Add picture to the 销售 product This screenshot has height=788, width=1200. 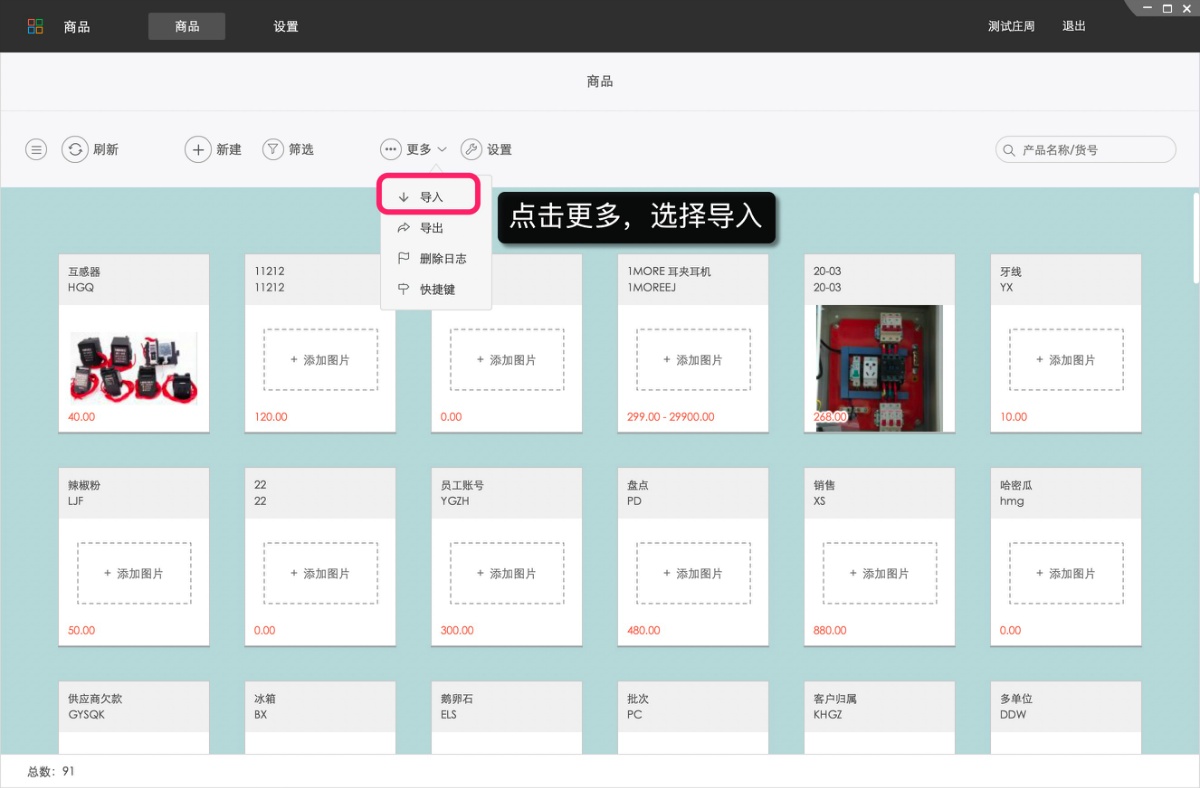[880, 573]
